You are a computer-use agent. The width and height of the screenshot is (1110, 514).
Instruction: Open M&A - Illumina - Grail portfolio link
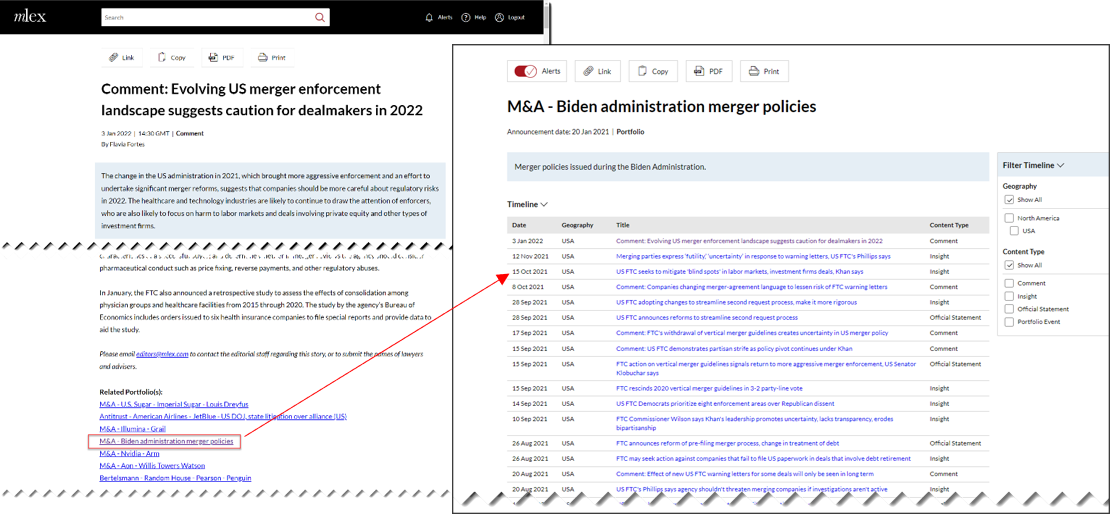pos(133,429)
